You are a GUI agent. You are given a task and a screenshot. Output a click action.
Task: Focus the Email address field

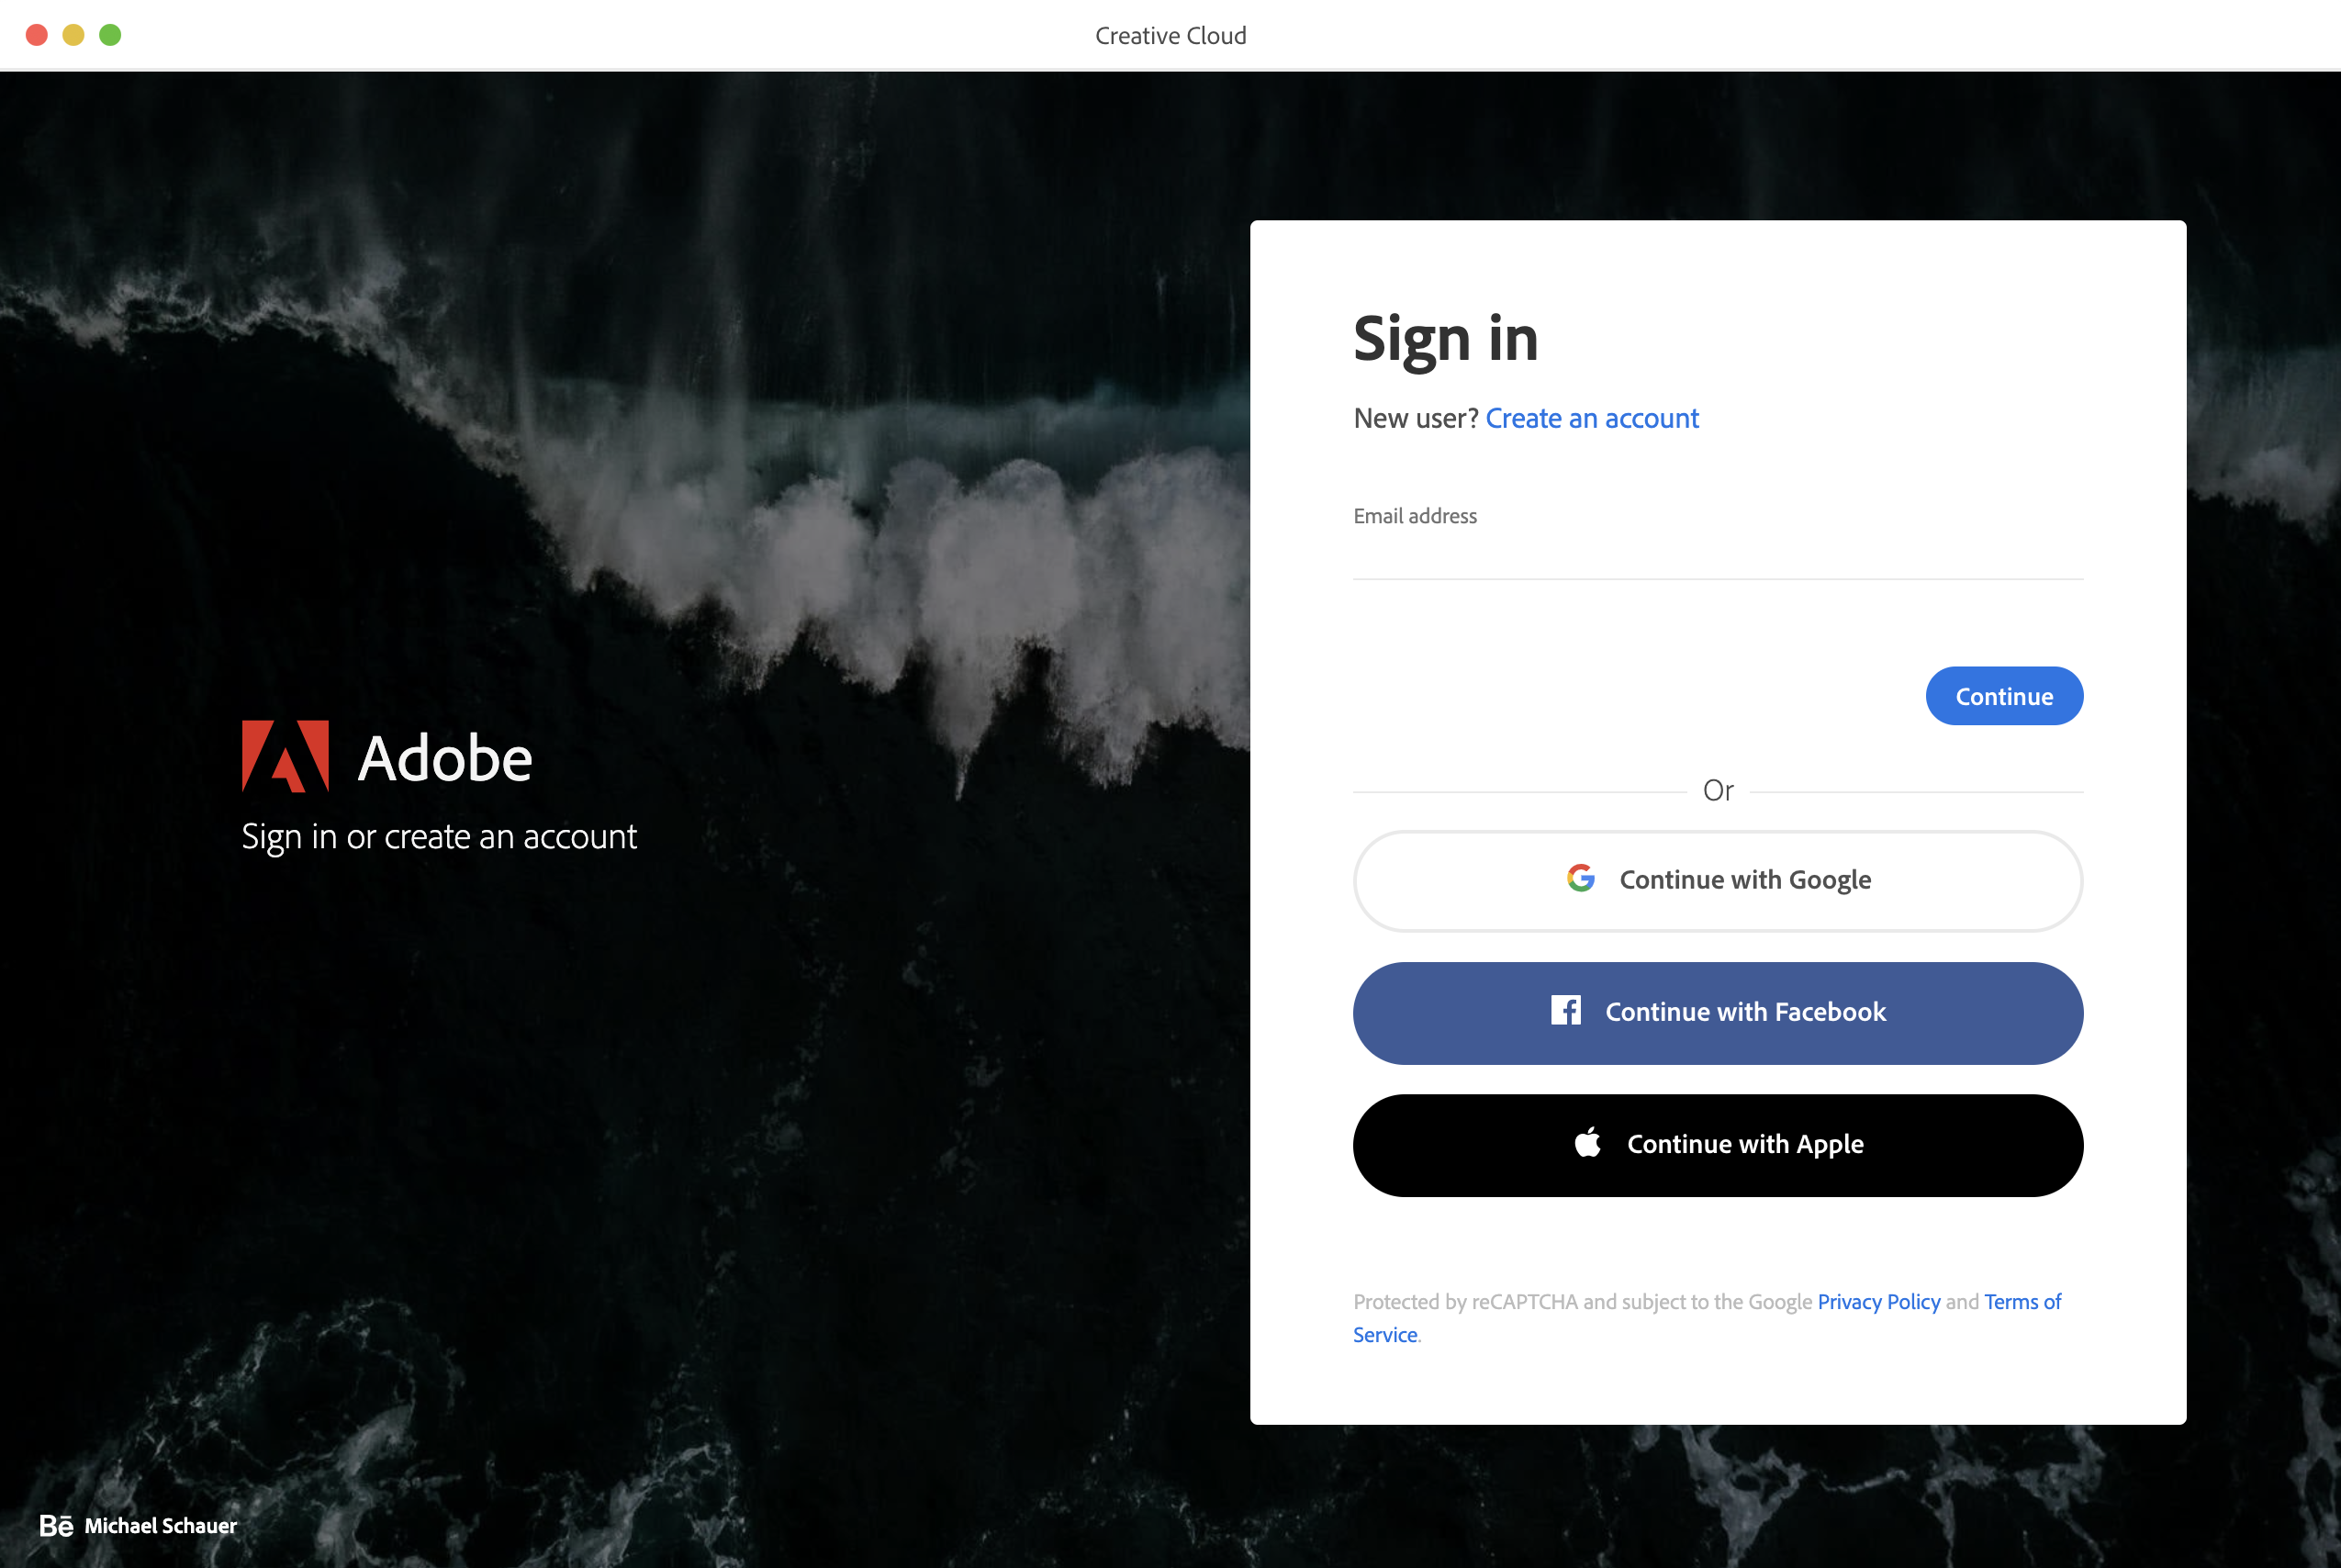1717,557
